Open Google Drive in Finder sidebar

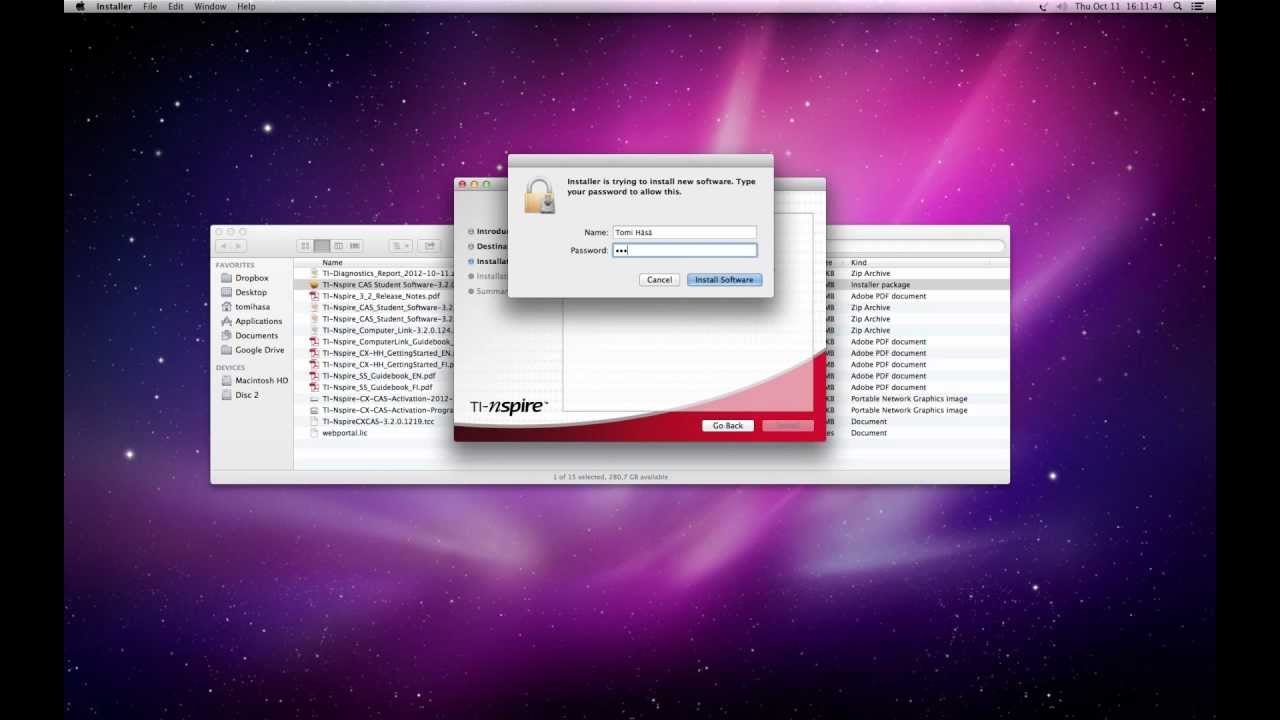point(252,350)
